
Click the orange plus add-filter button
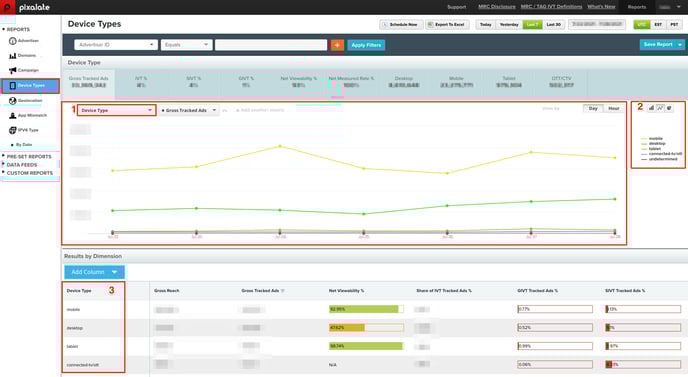[337, 45]
